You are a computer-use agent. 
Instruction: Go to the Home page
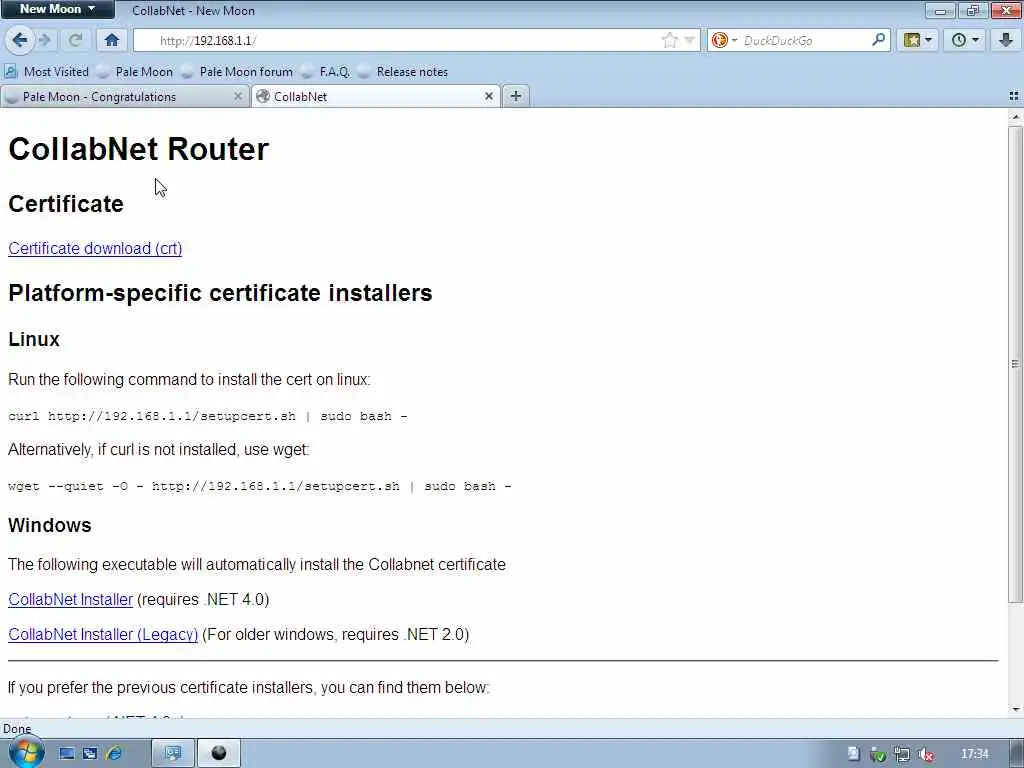(x=112, y=40)
